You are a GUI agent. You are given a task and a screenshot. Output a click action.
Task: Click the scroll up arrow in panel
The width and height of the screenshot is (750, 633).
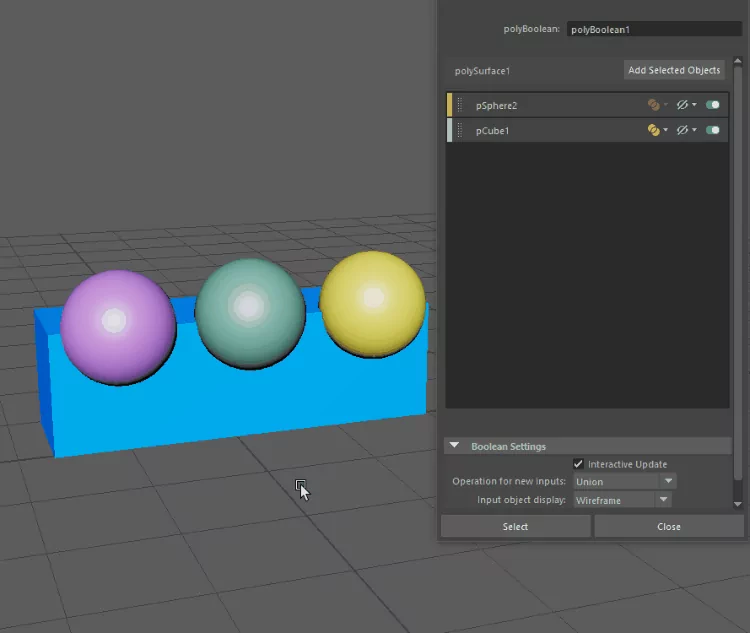738,61
